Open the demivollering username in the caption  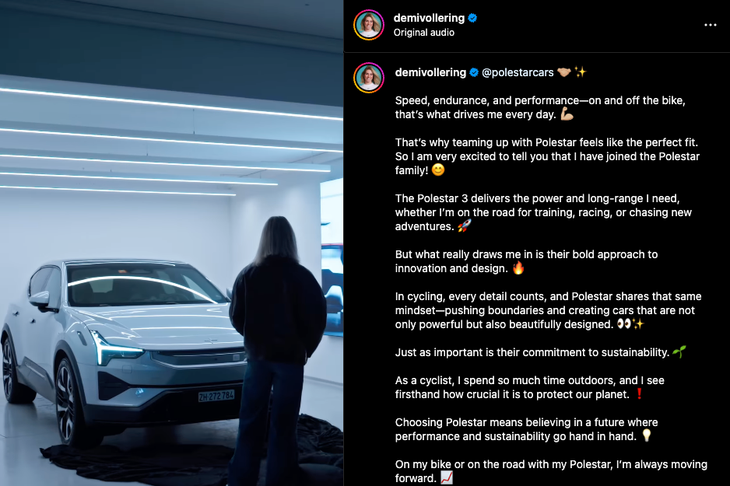(x=431, y=73)
